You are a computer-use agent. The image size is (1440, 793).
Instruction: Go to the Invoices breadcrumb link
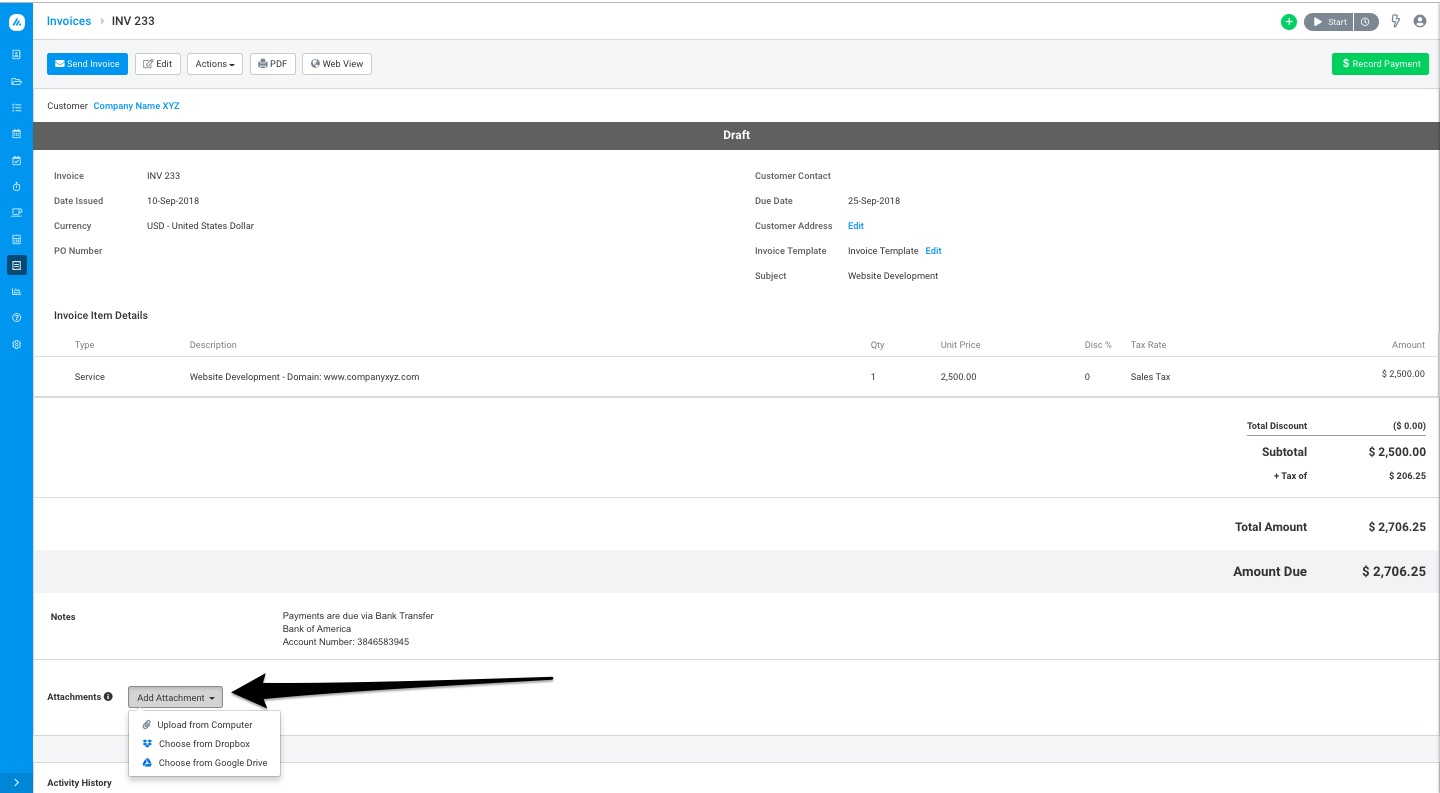(69, 21)
